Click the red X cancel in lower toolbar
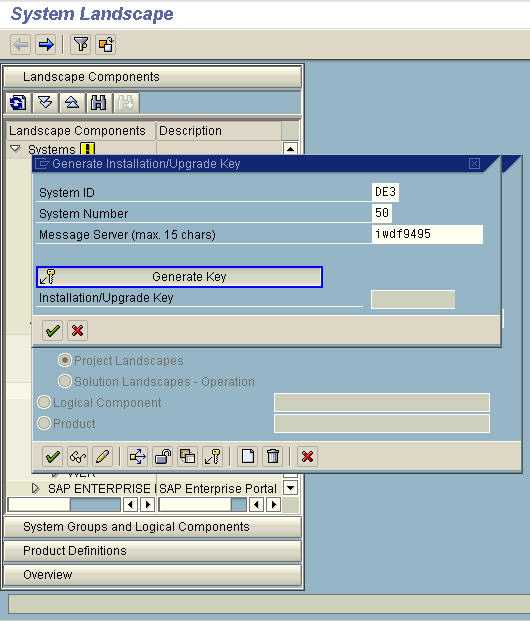 coord(307,457)
